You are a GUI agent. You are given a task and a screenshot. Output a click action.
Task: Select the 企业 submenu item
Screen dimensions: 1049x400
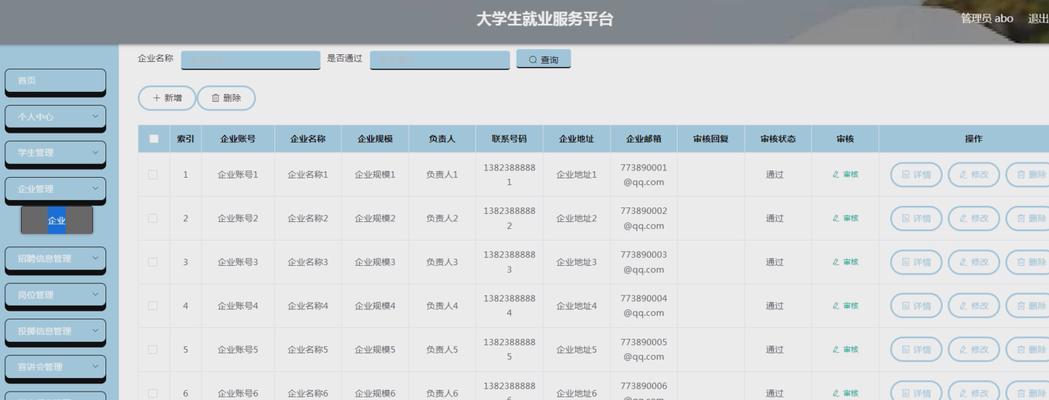coord(57,220)
